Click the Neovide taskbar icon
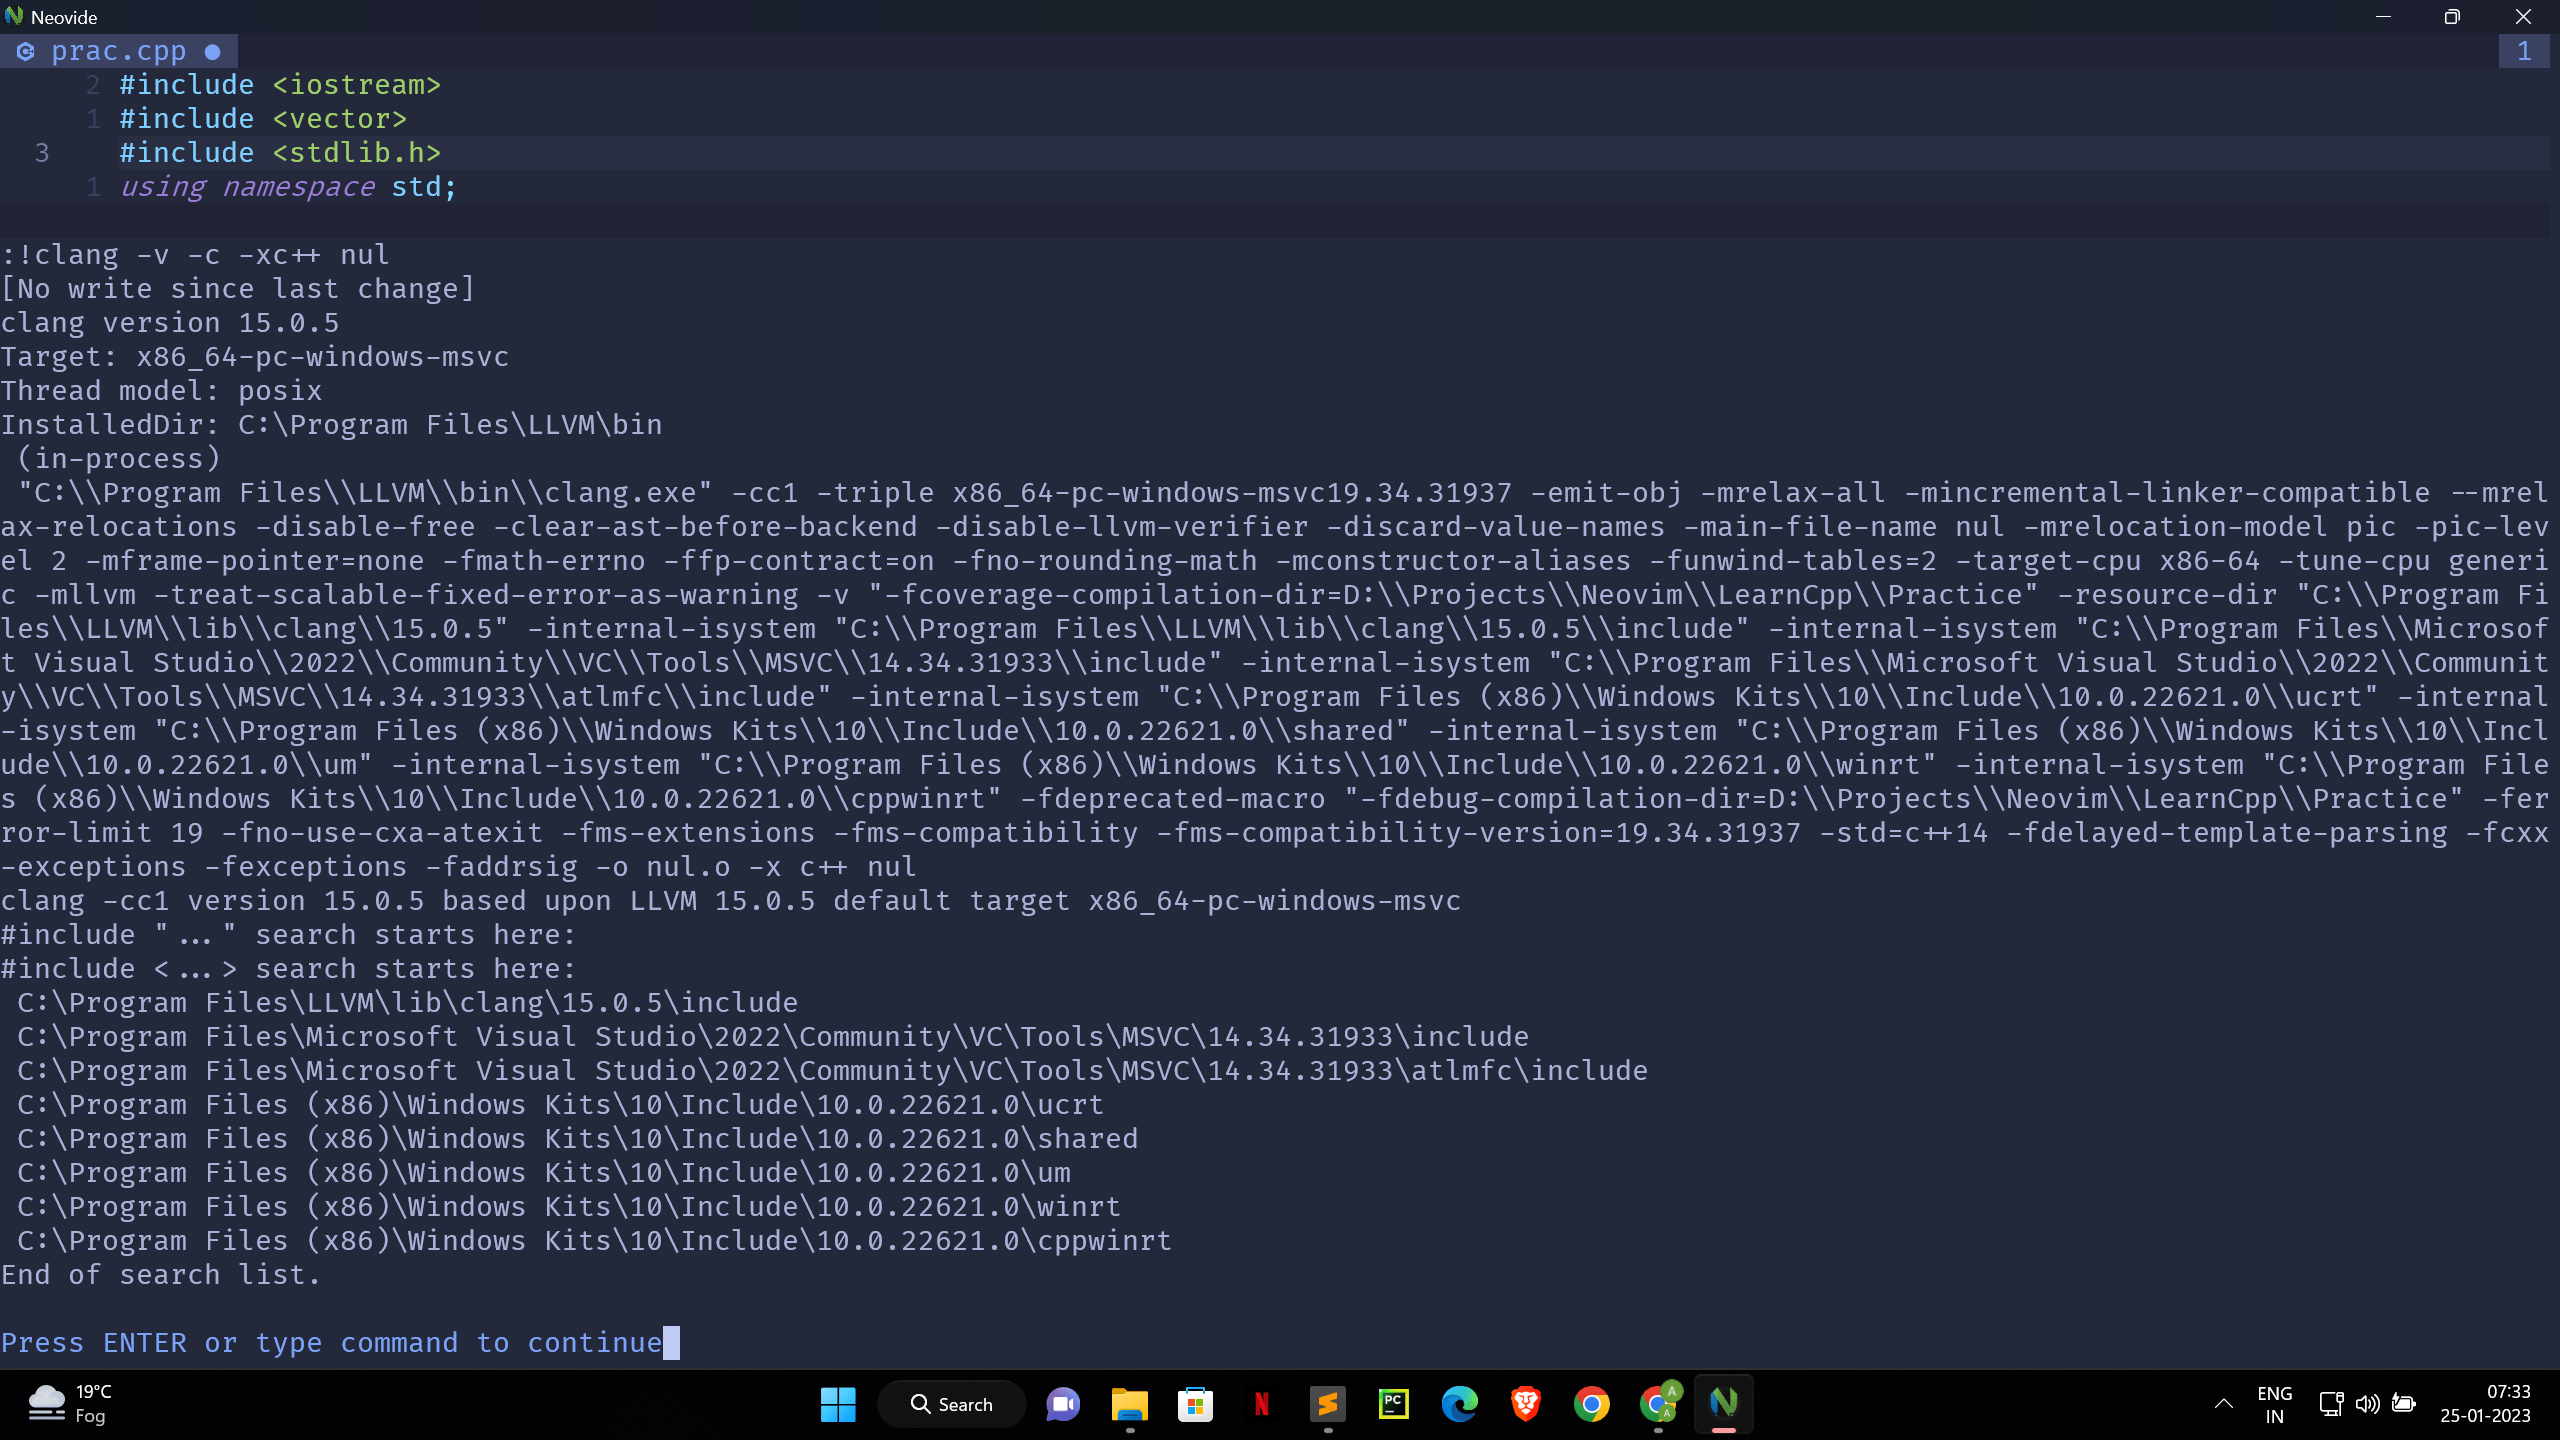The image size is (2560, 1440). tap(1723, 1404)
